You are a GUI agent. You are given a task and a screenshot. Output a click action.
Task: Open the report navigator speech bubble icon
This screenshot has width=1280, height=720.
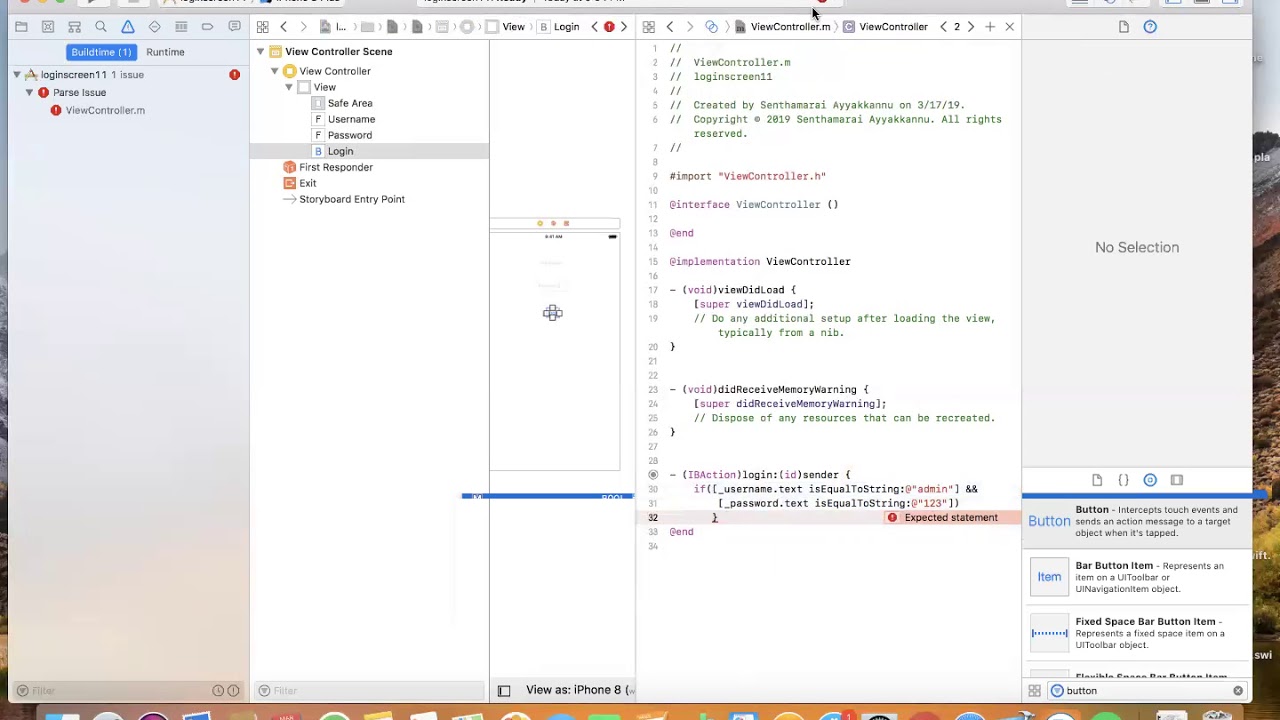(x=234, y=27)
